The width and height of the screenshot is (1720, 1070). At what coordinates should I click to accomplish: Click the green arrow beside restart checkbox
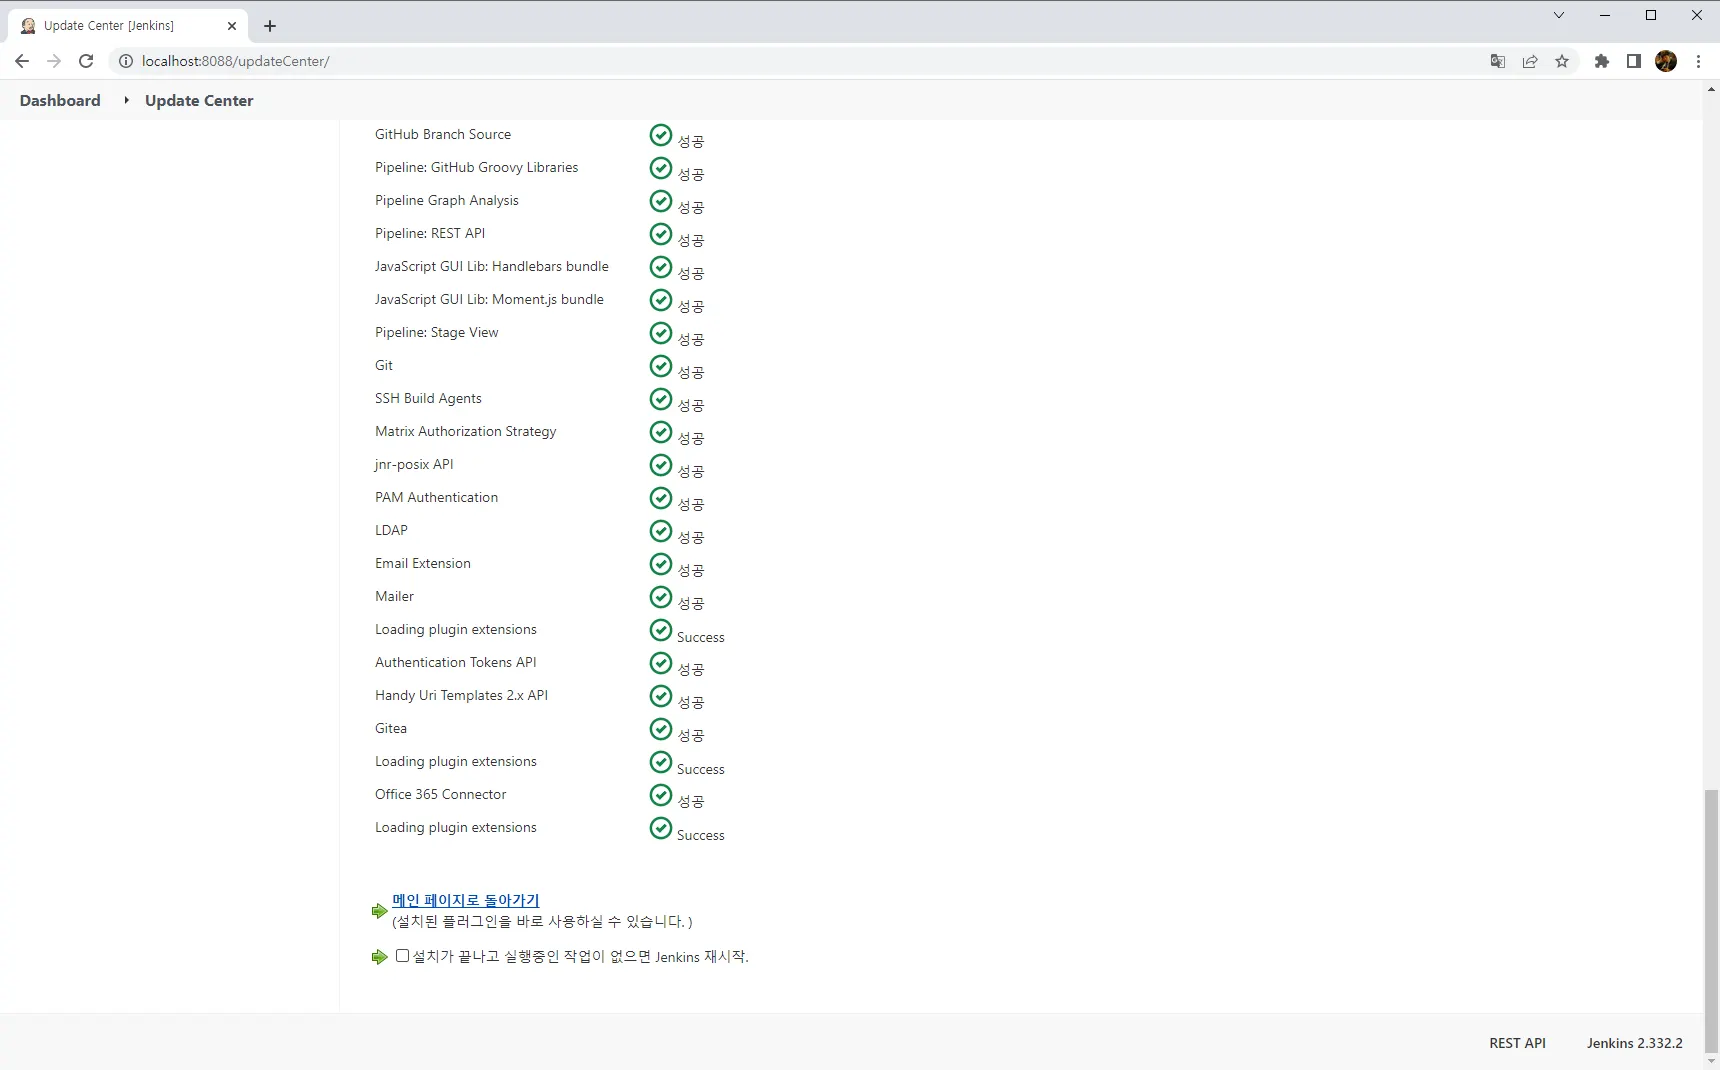point(379,957)
